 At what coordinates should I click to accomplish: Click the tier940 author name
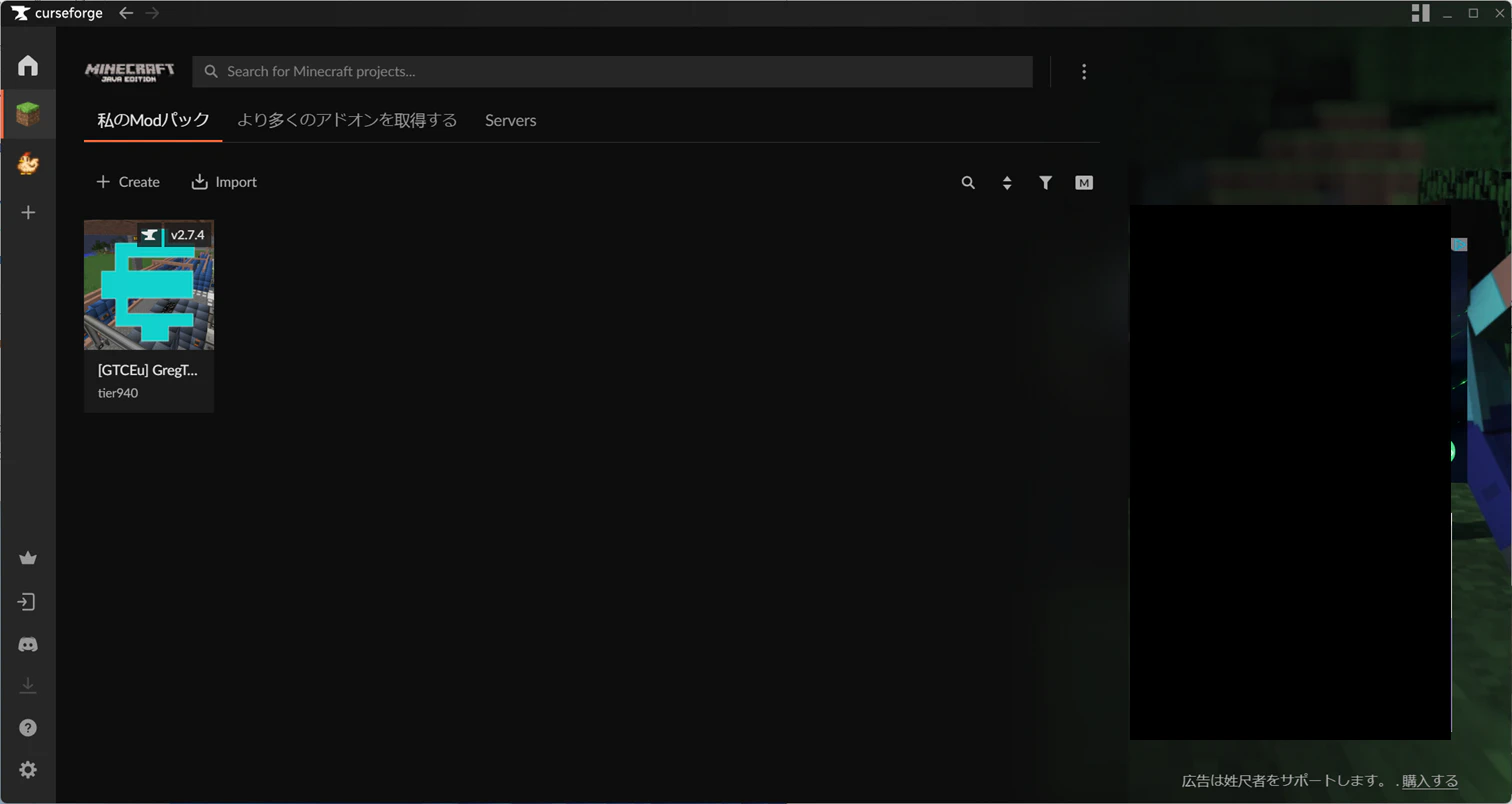tap(118, 393)
